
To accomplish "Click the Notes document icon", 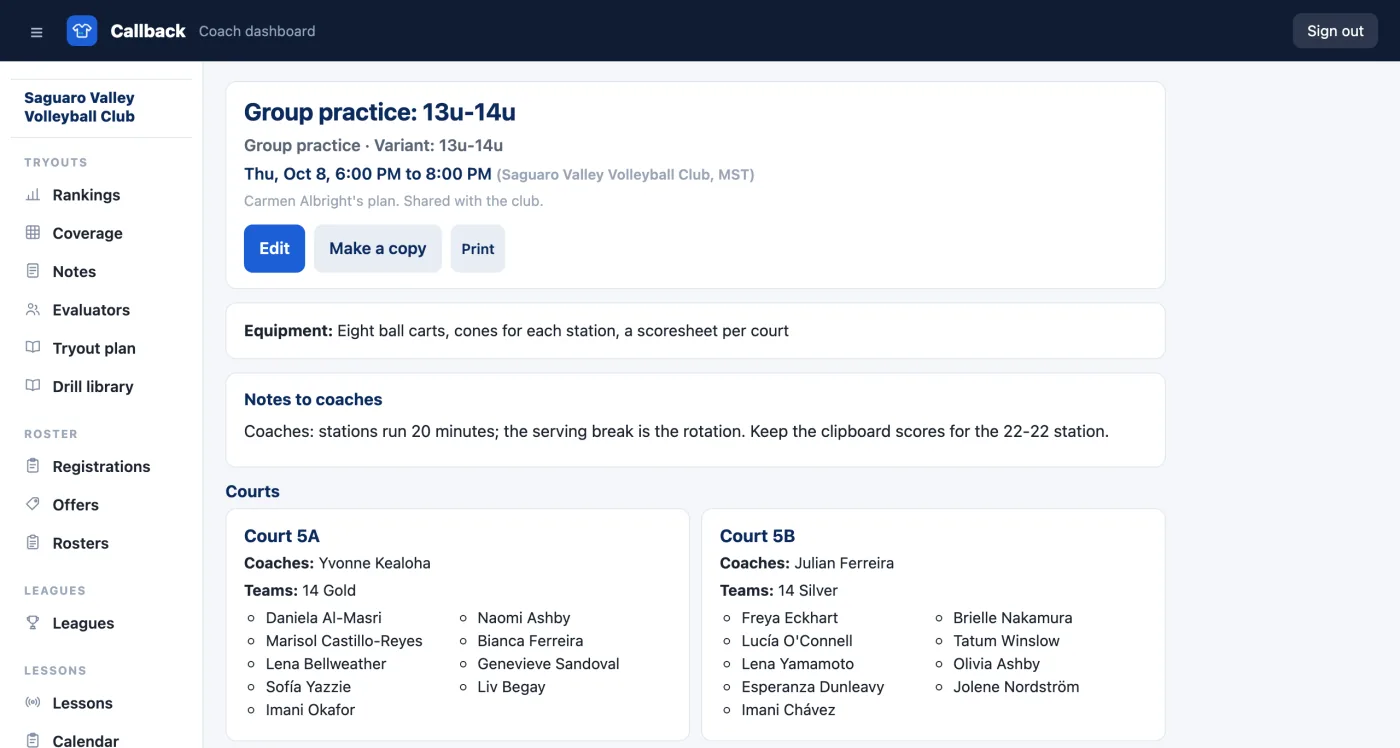I will point(33,271).
